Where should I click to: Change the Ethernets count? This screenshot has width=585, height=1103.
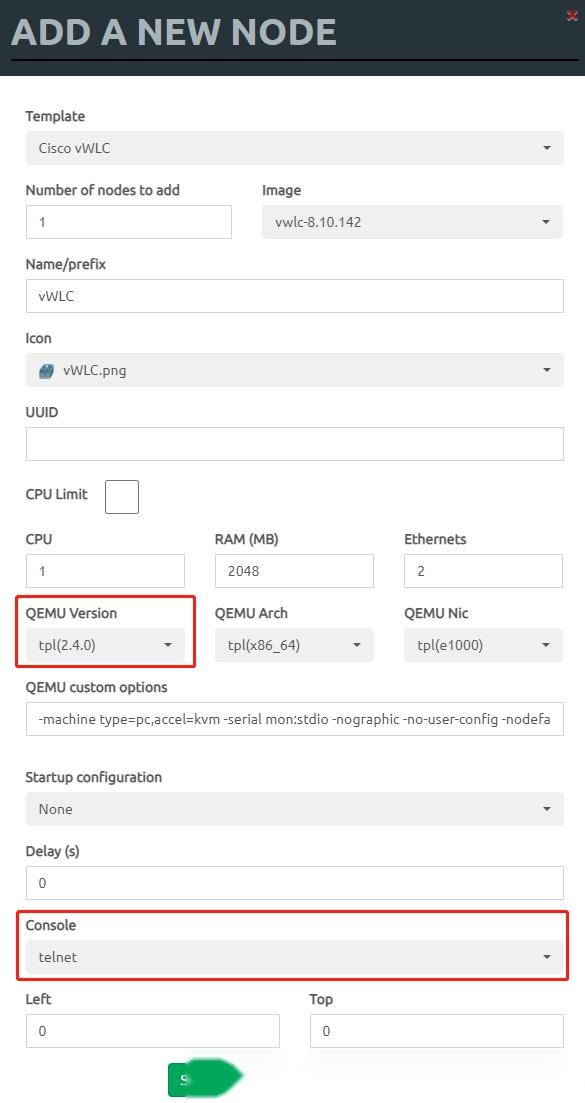tap(483, 570)
